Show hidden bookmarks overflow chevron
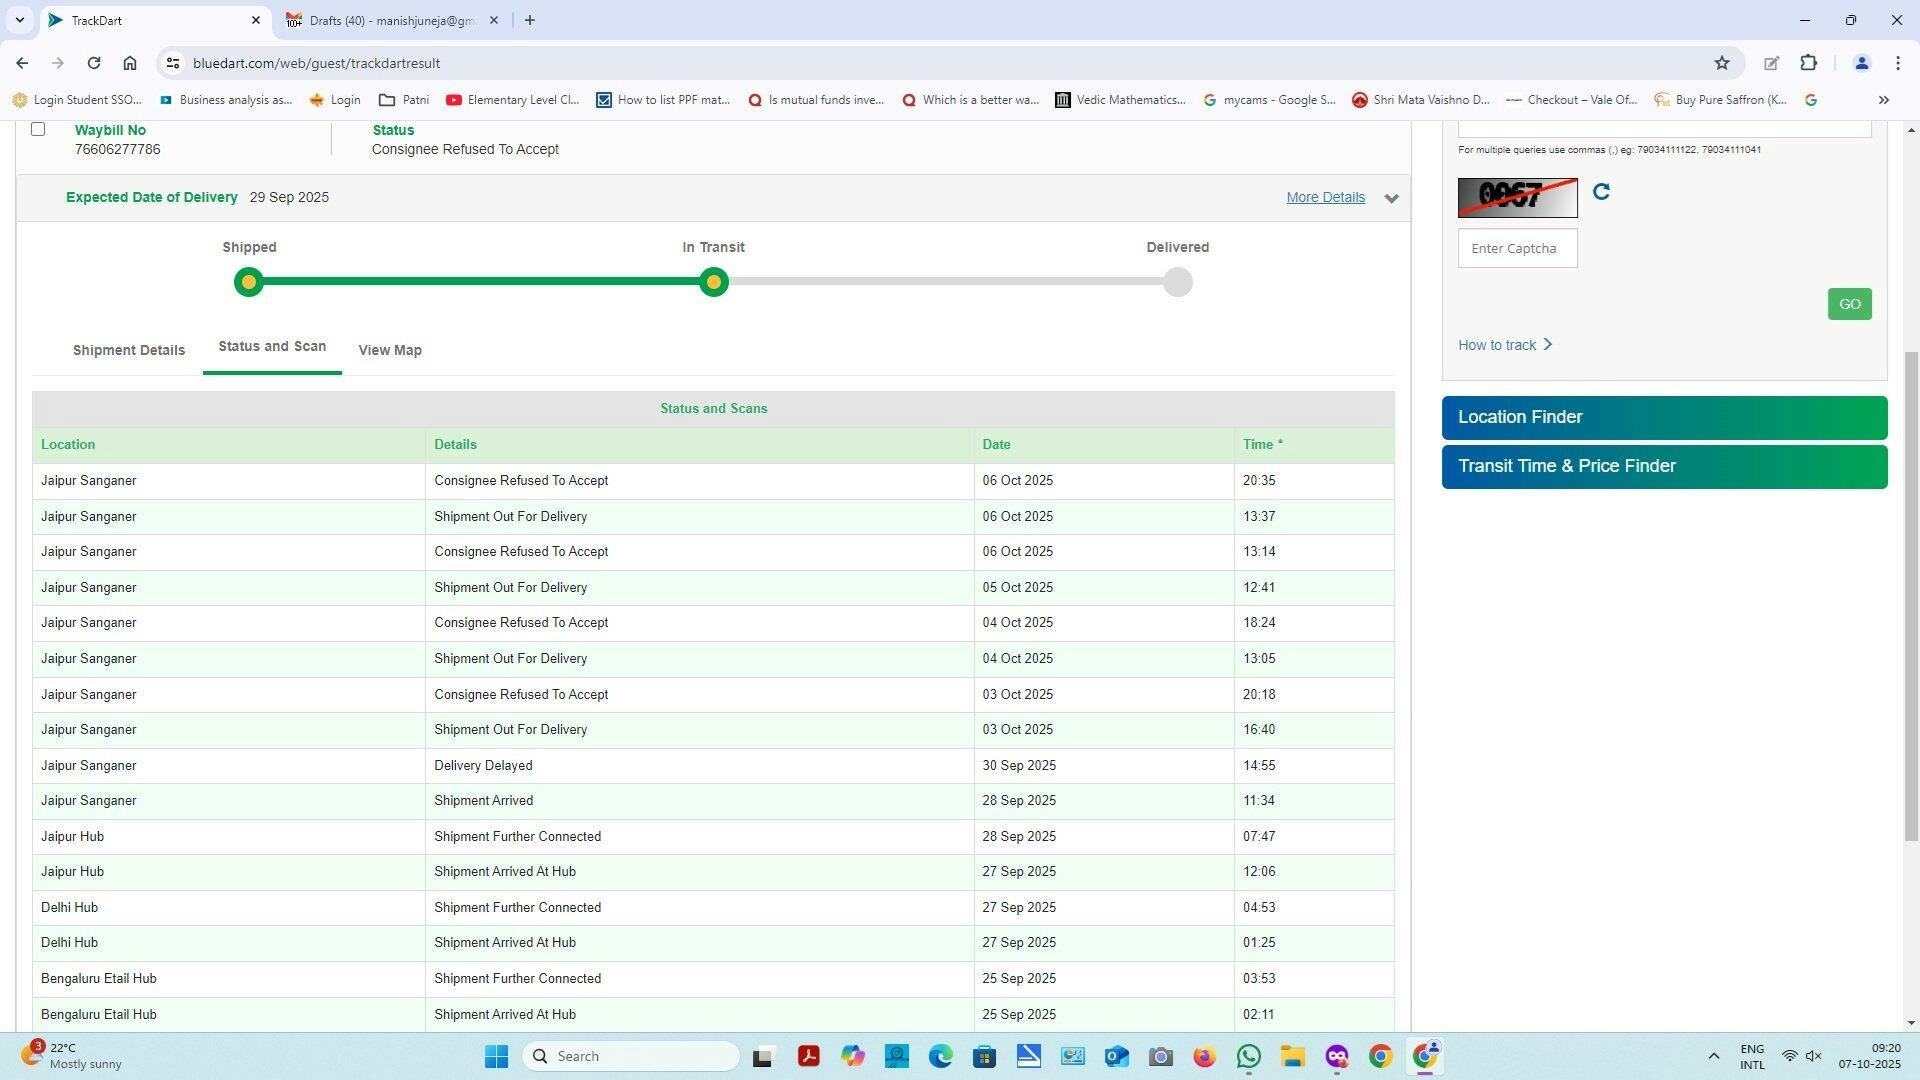 [x=1884, y=100]
